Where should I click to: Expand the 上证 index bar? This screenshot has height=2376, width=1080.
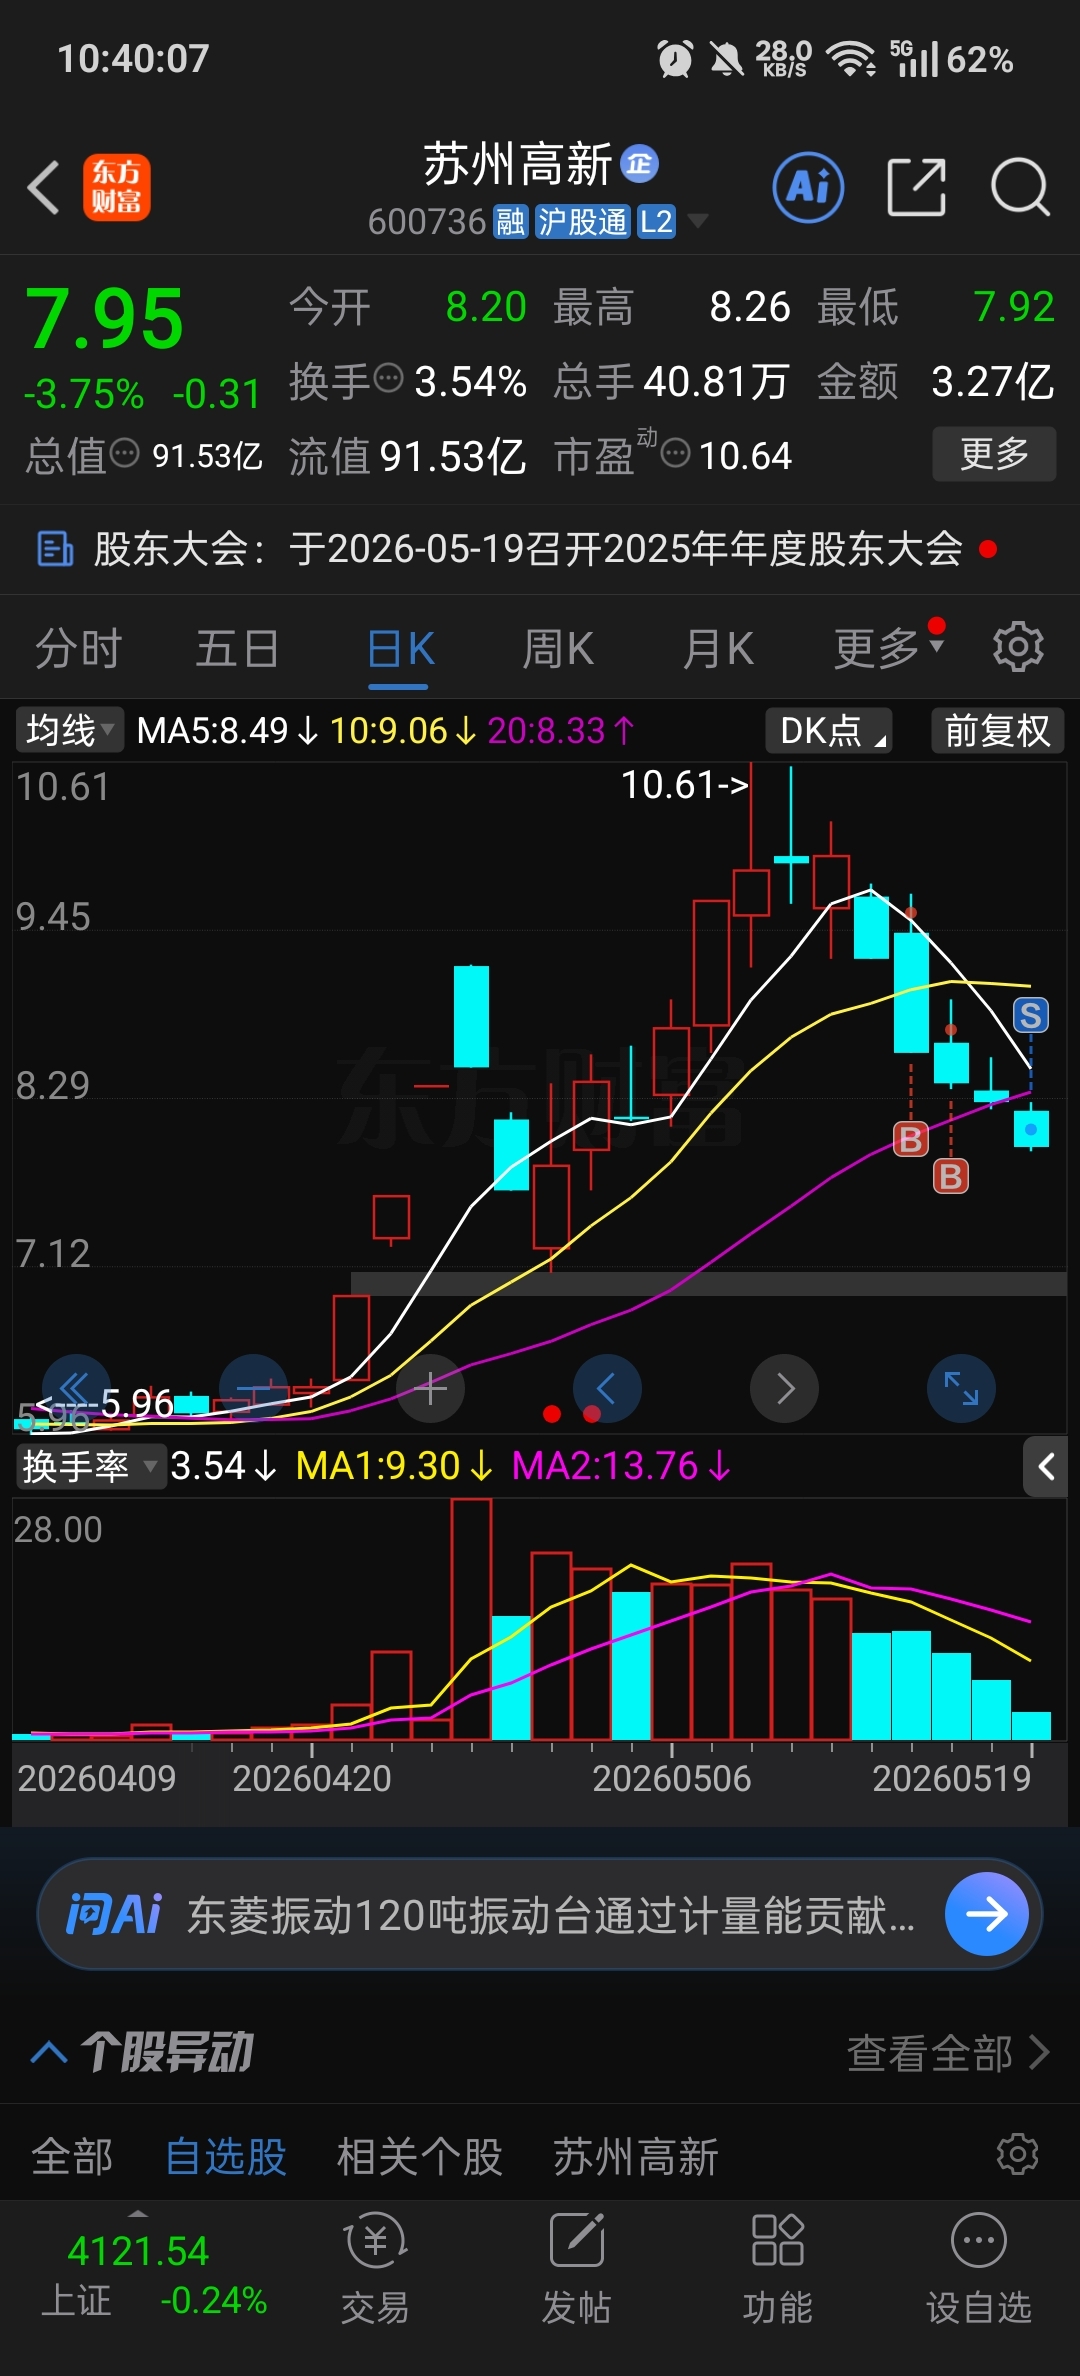coord(138,2212)
